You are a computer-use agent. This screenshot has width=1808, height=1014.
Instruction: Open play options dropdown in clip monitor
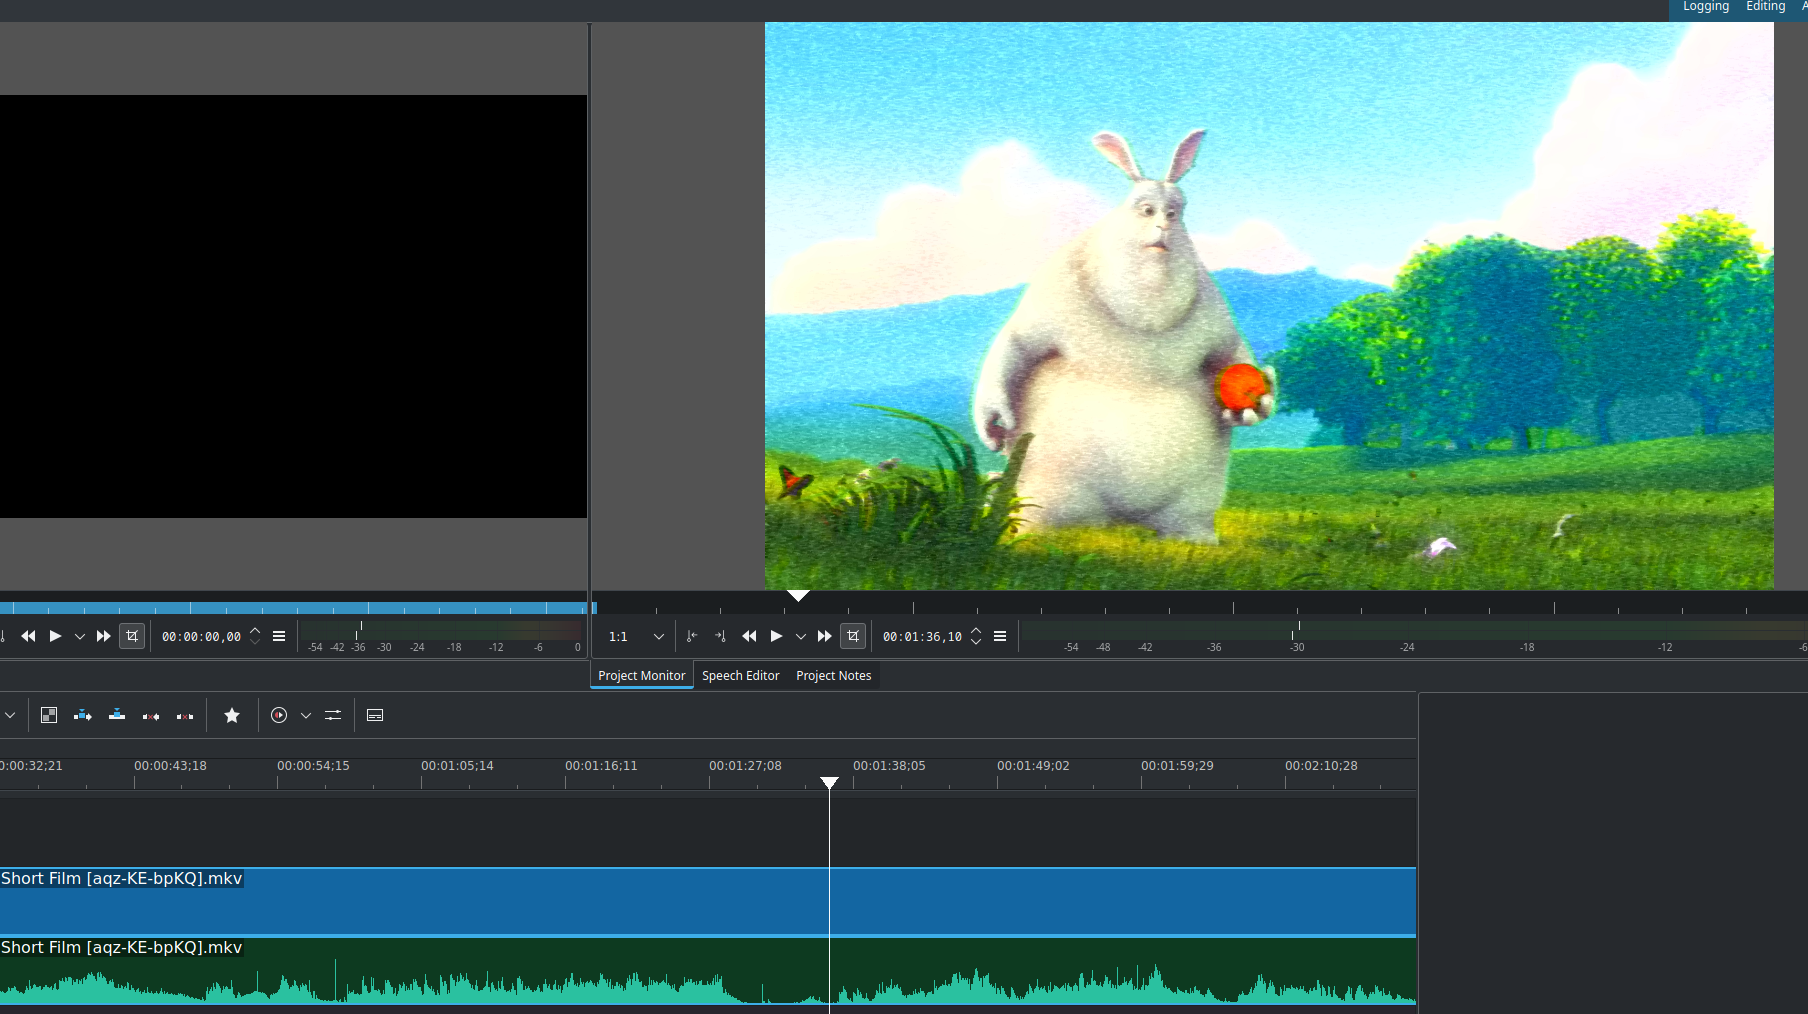80,636
